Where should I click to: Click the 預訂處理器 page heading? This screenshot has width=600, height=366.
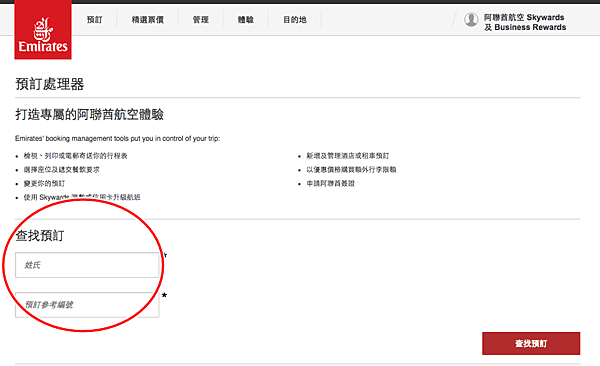point(50,84)
